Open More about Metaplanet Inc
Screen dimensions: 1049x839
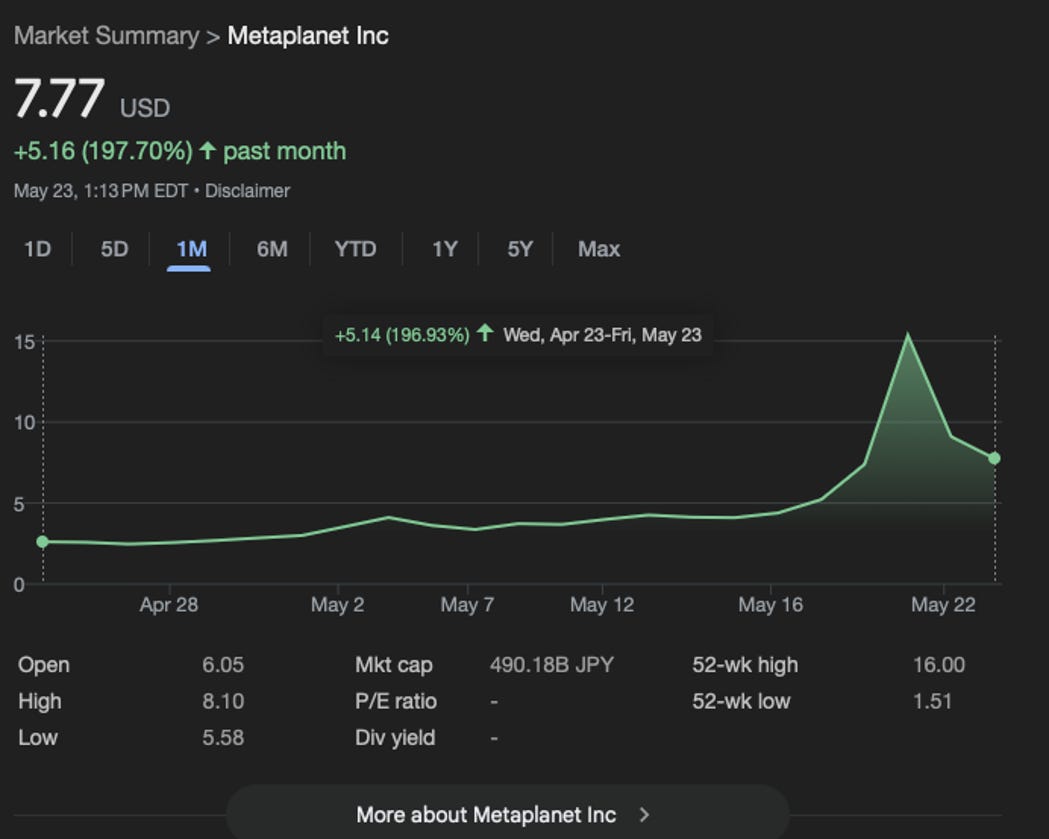[x=485, y=814]
